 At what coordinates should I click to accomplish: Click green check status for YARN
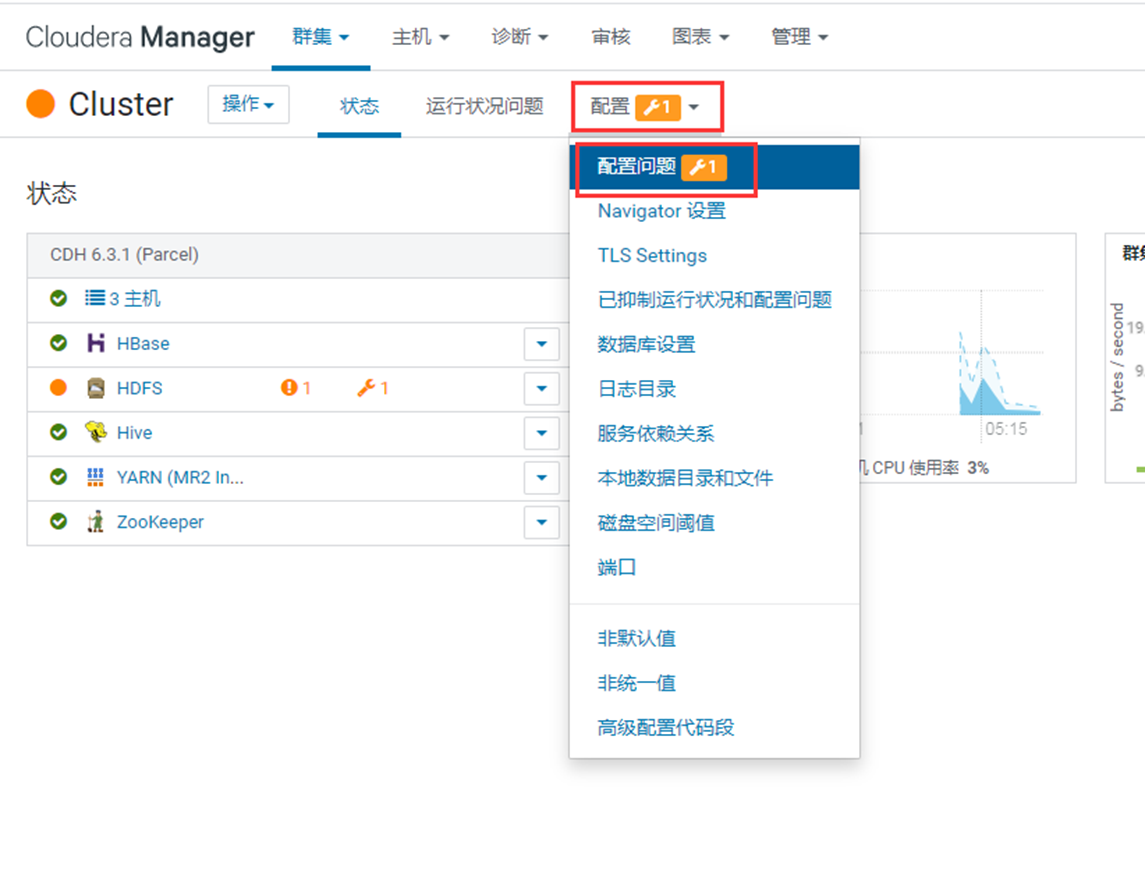point(58,477)
